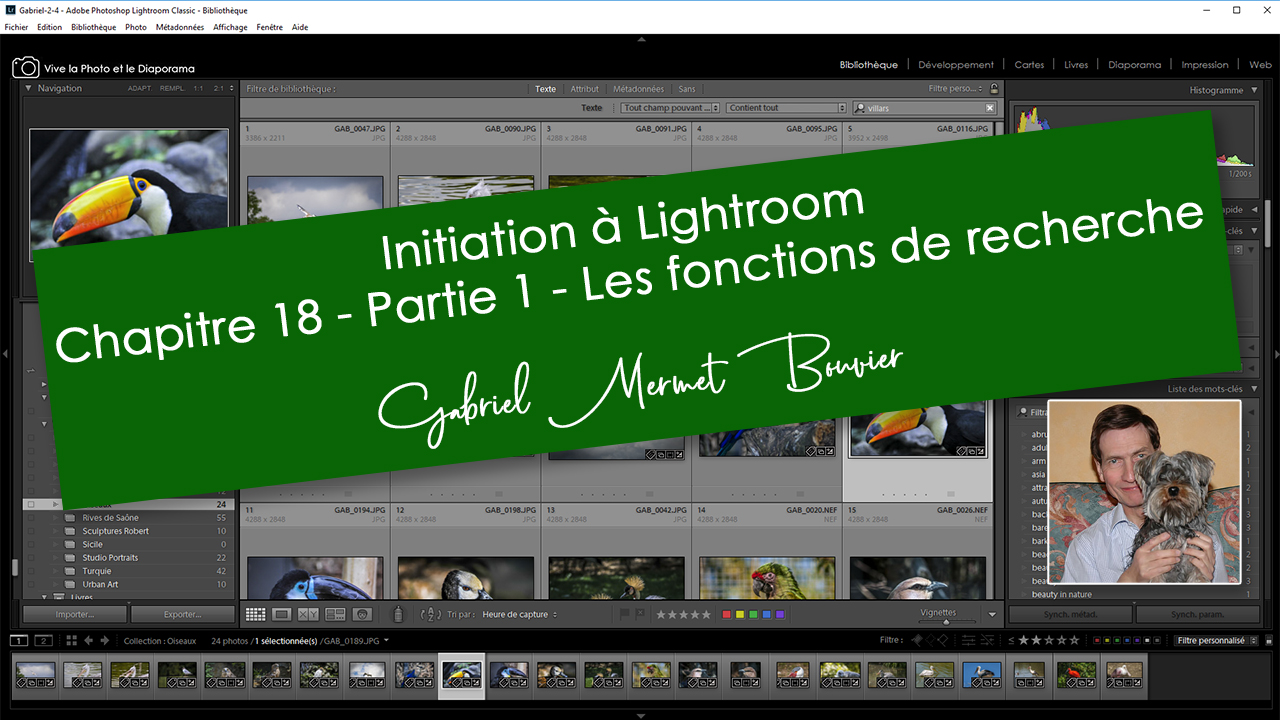Viewport: 1280px width, 720px height.
Task: Open people face view icon
Action: [362, 615]
